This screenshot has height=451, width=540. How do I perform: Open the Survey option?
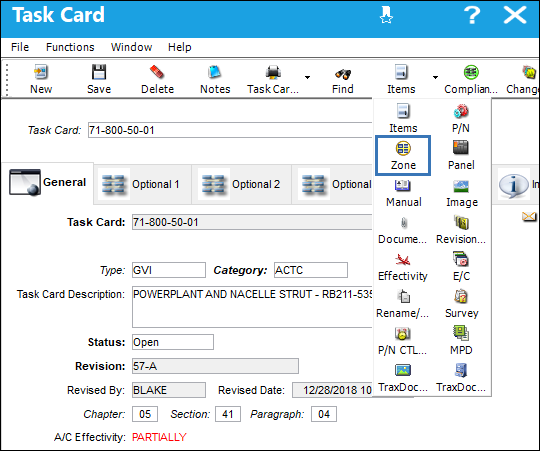pyautogui.click(x=461, y=304)
